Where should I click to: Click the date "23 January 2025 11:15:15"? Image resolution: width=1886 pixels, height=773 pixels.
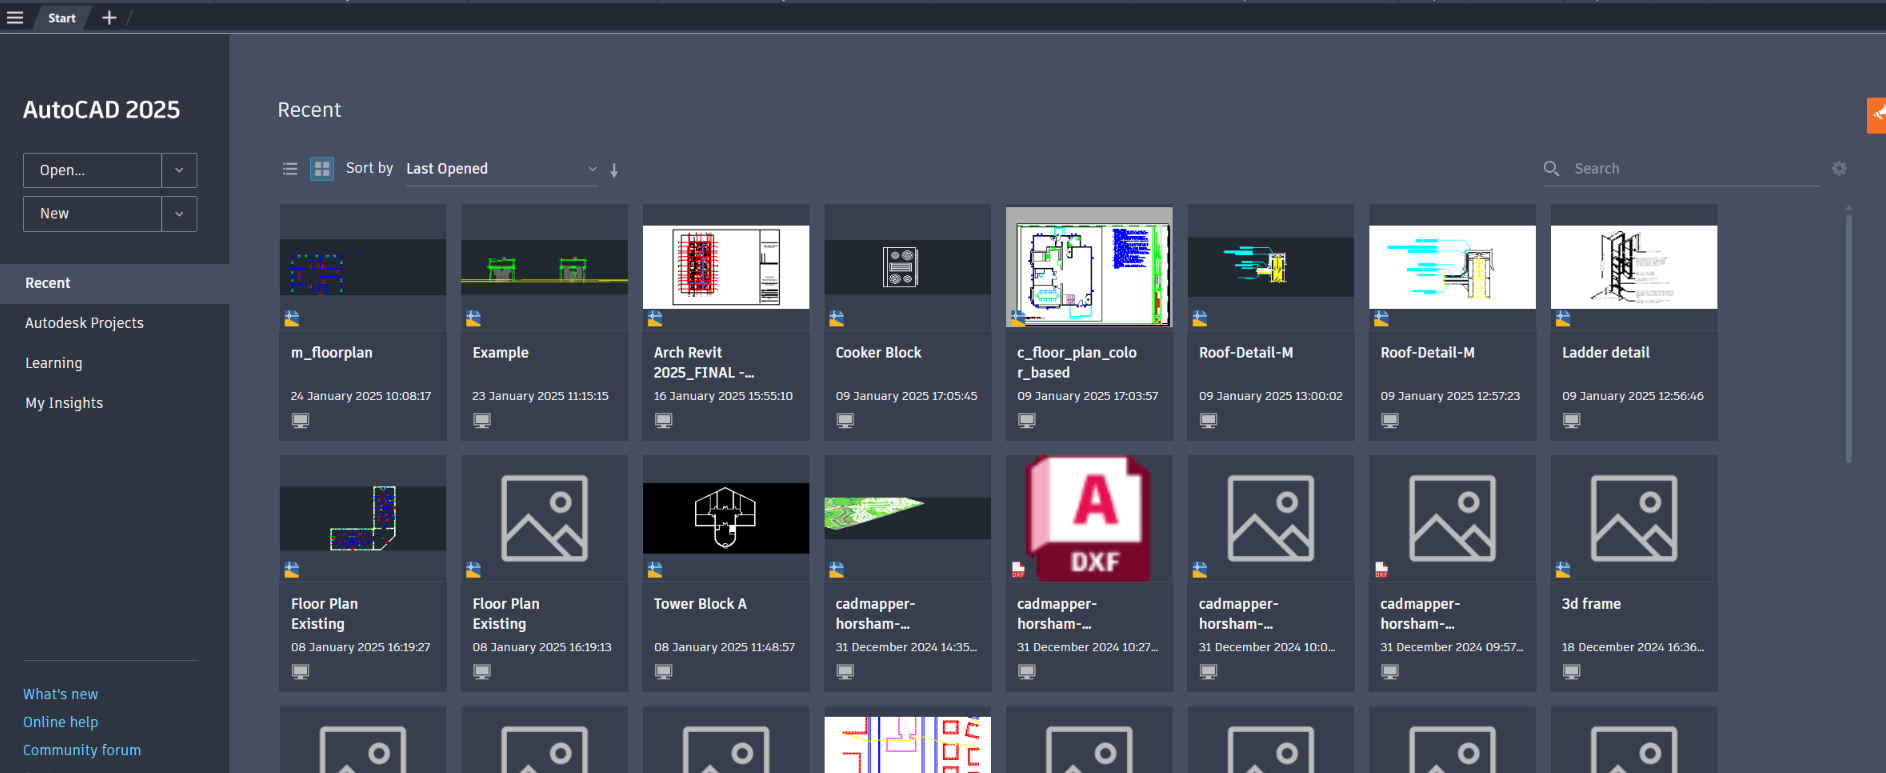[x=540, y=396]
